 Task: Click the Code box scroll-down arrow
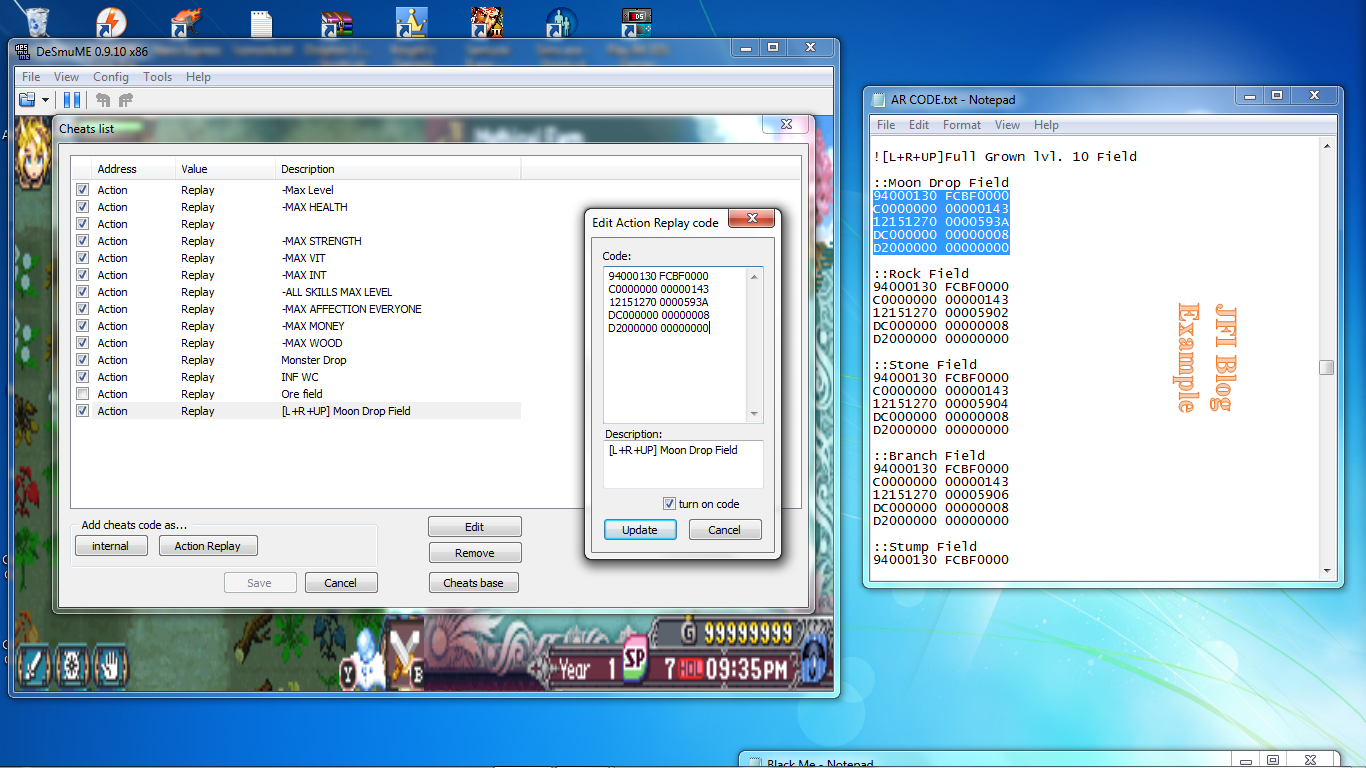point(754,414)
